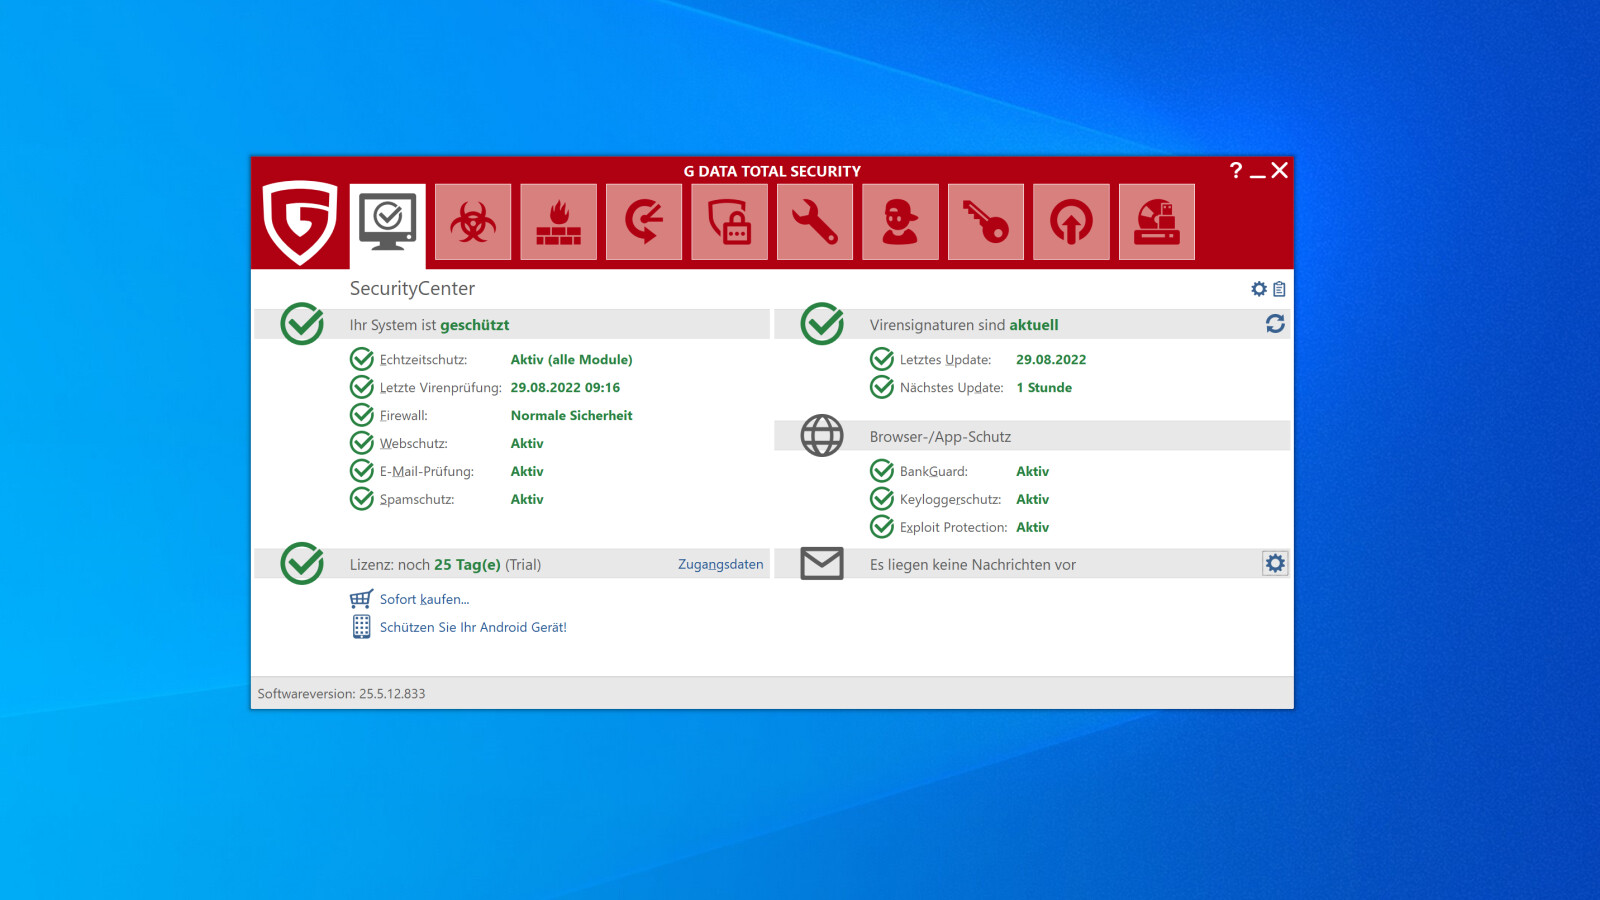Click 'Schützen Sie Ihr Android Gerät!' link
Viewport: 1600px width, 900px height.
(473, 627)
